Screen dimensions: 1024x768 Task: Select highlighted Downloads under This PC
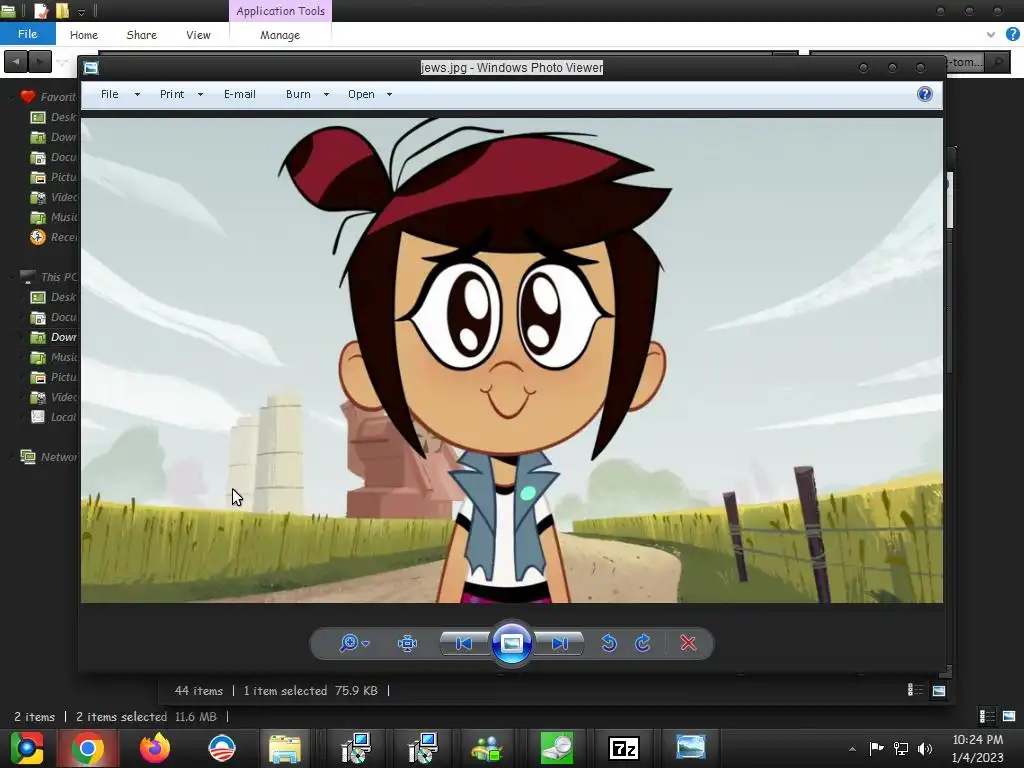(54, 337)
